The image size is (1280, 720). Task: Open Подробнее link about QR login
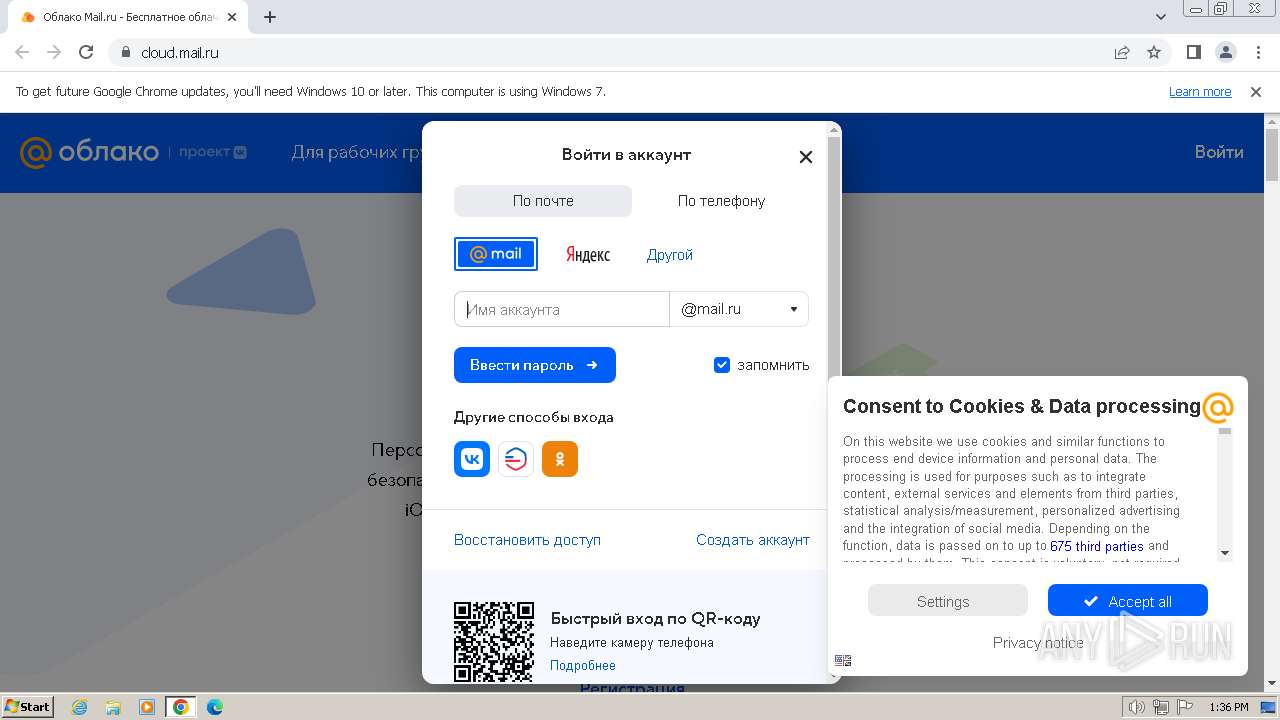(583, 666)
